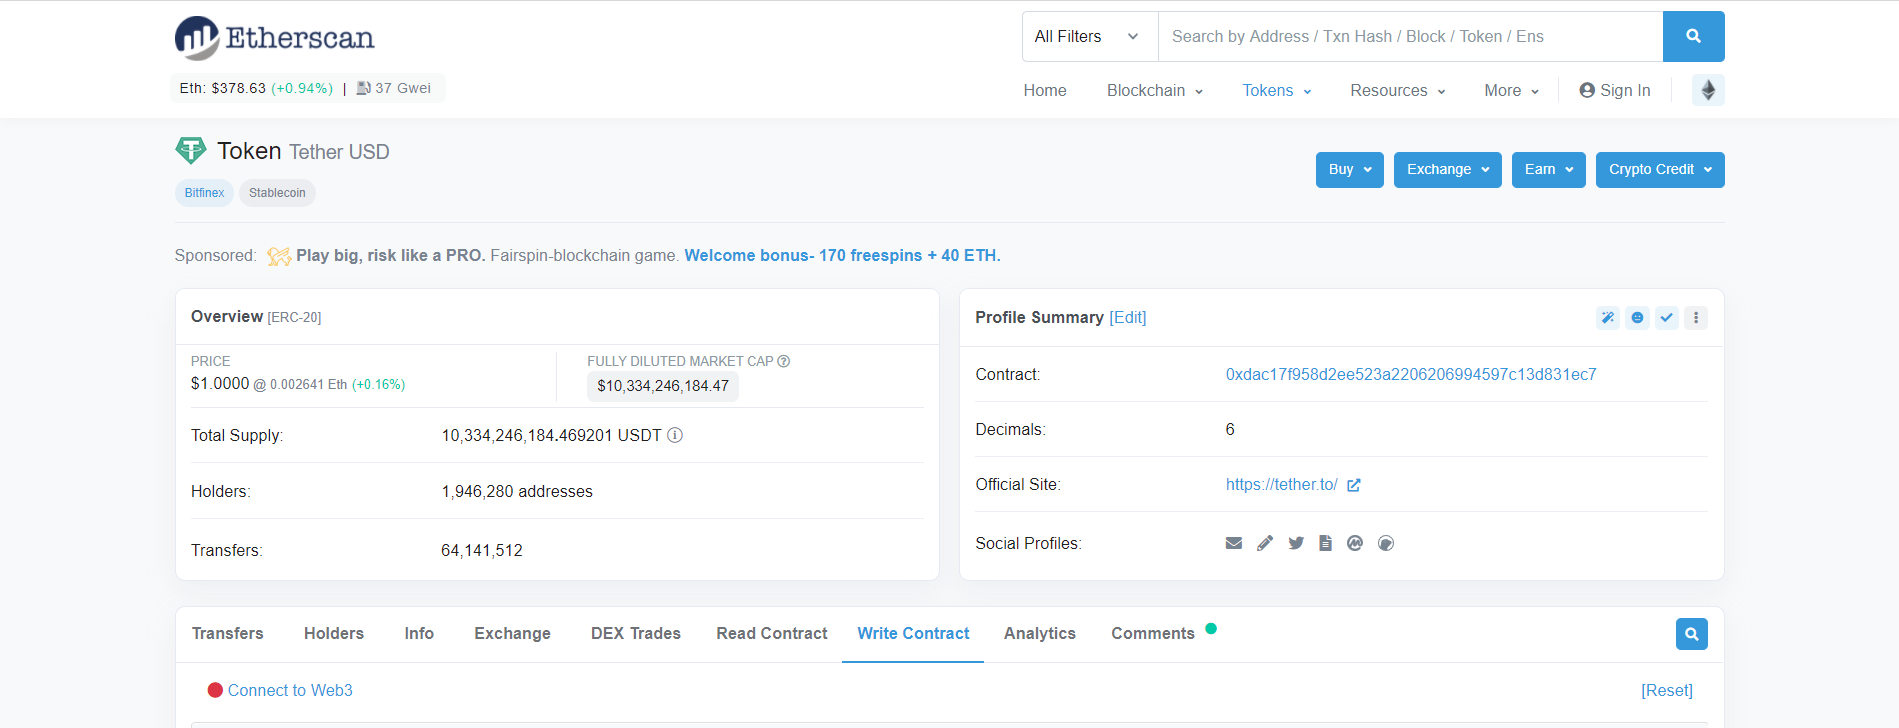Image resolution: width=1899 pixels, height=728 pixels.
Task: Expand the Tokens nav menu
Action: point(1277,90)
